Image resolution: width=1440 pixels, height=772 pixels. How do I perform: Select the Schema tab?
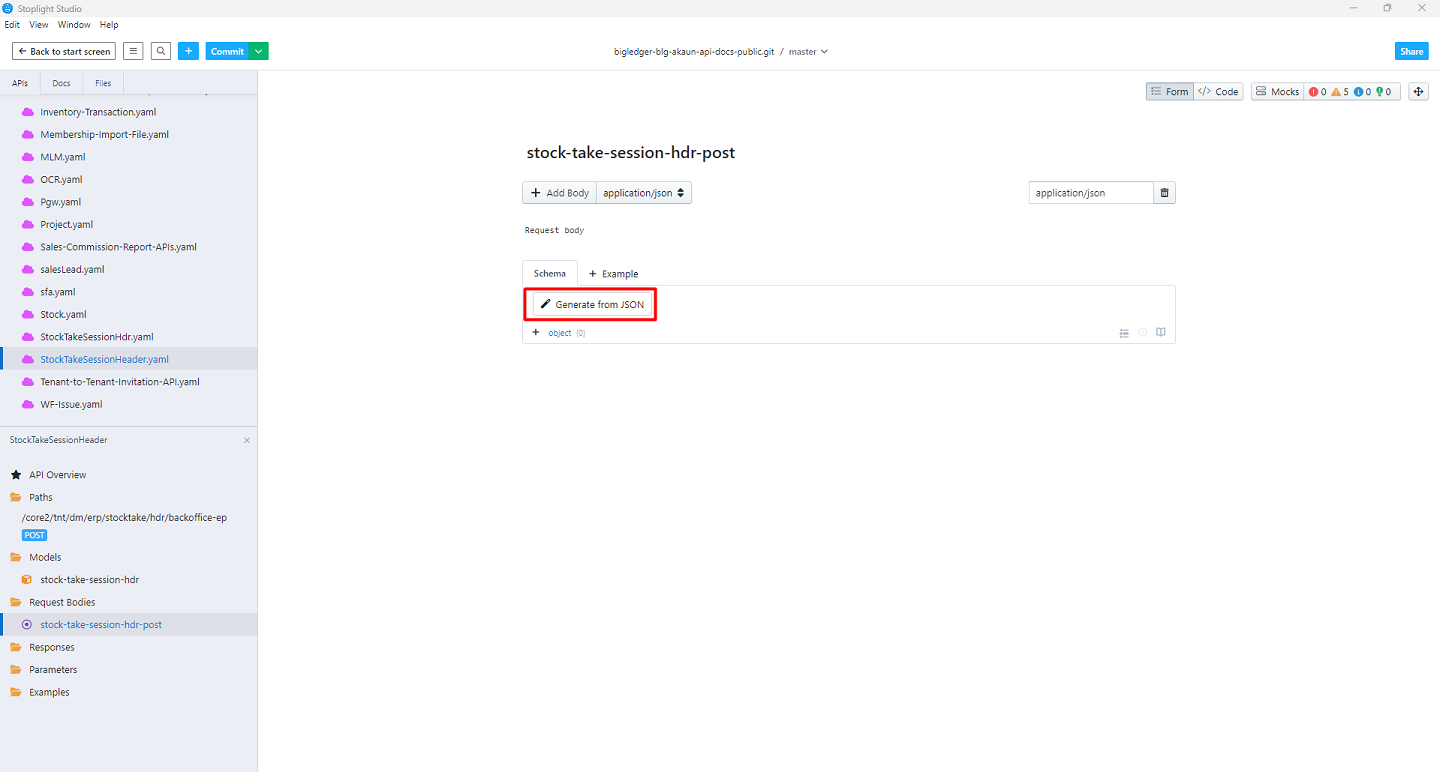pyautogui.click(x=550, y=273)
